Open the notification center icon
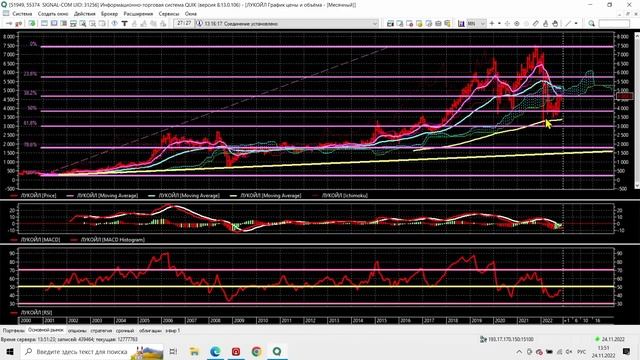The image size is (640, 360). (x=627, y=351)
